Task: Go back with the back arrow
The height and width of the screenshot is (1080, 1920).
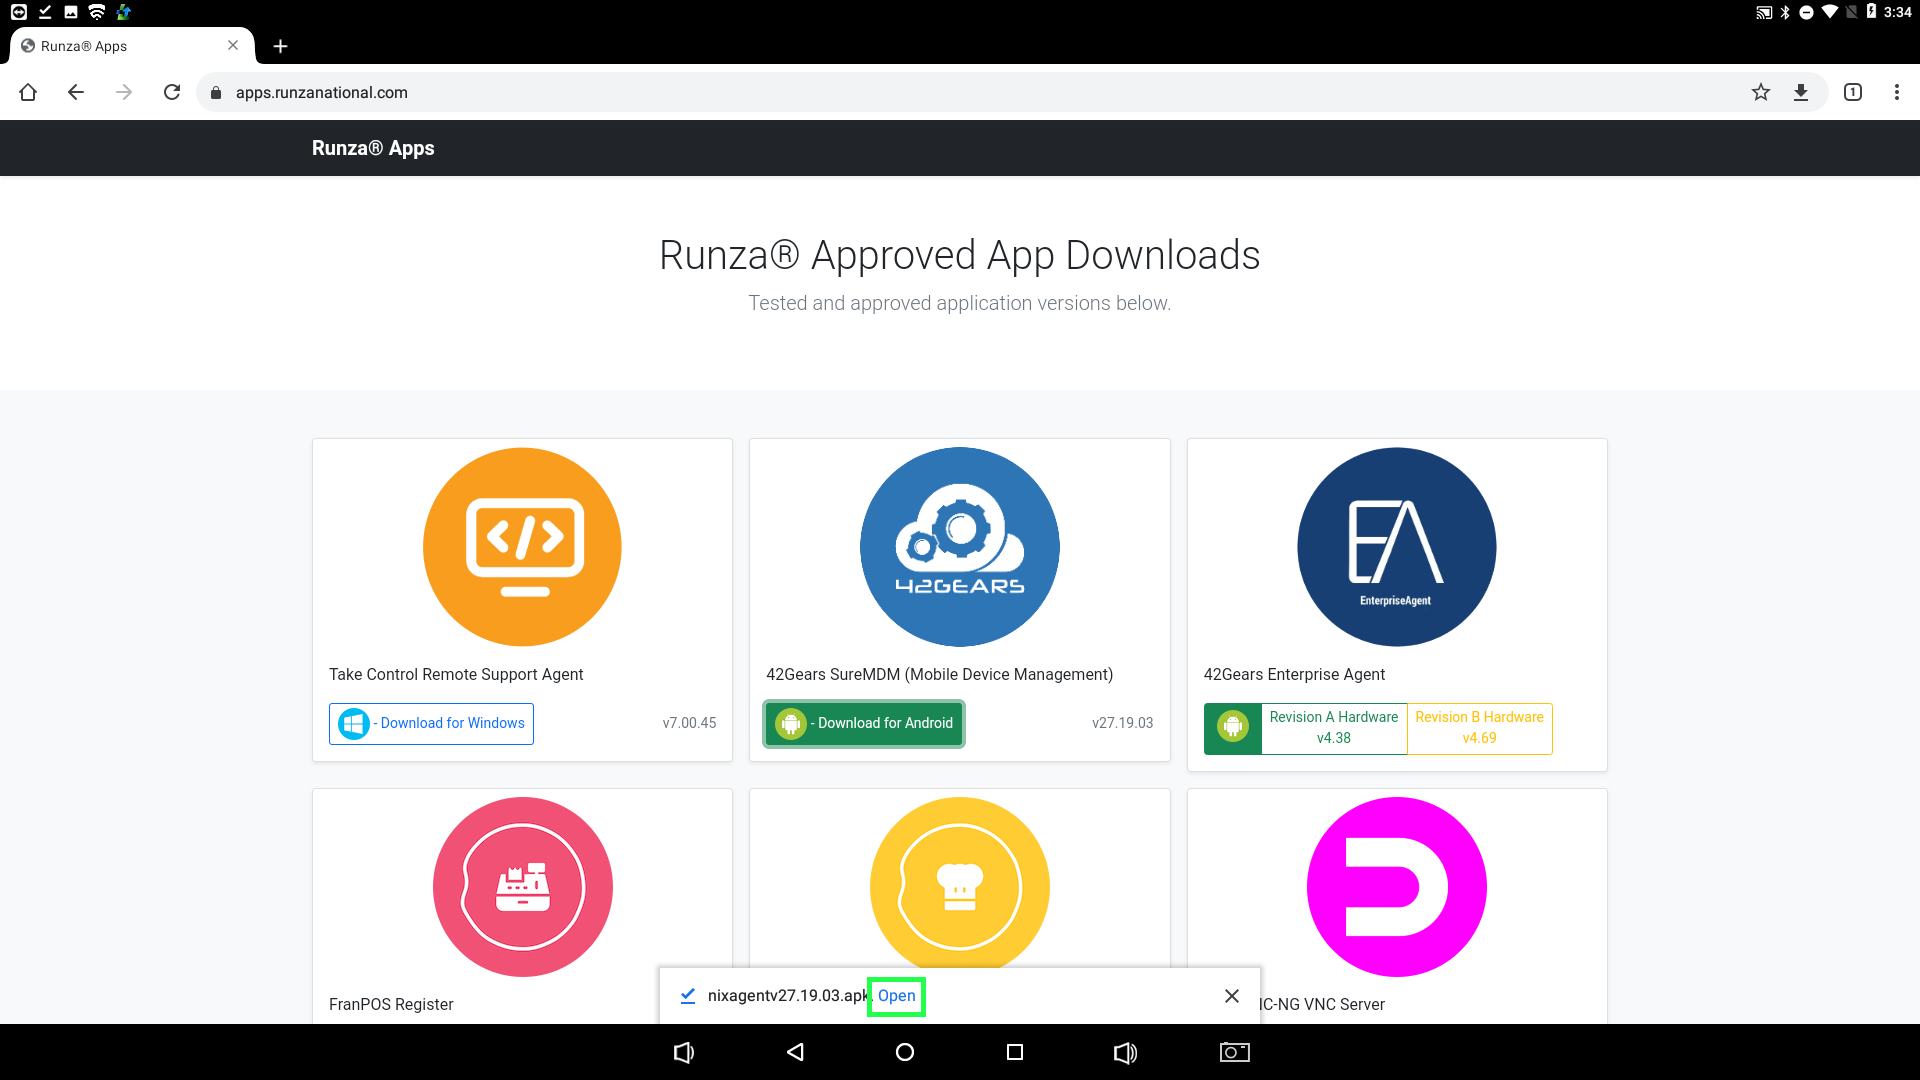Action: pos(76,92)
